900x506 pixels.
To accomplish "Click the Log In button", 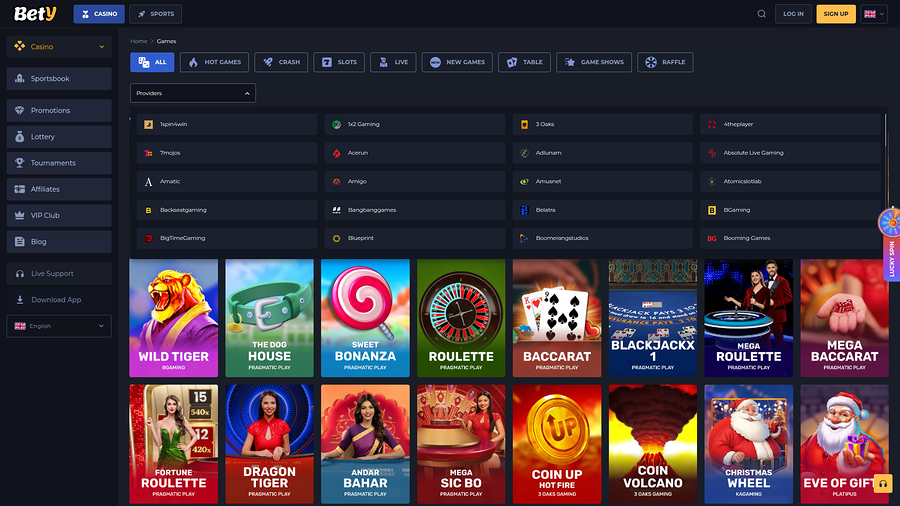I will pos(793,14).
